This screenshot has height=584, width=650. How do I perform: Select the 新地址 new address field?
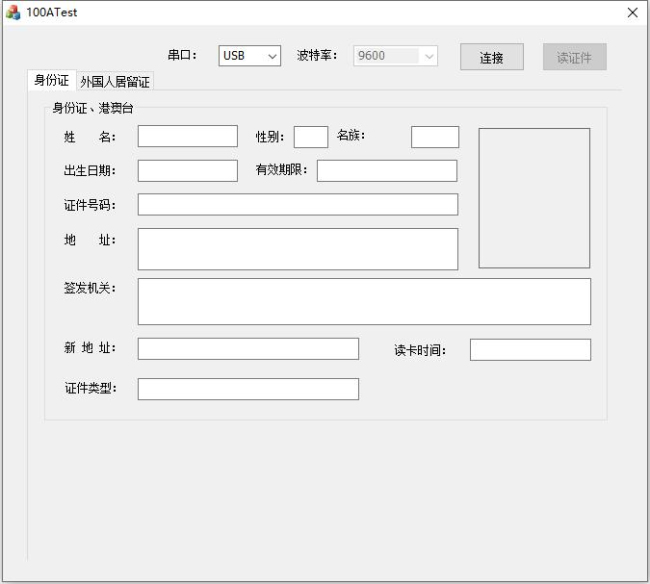[x=247, y=348]
